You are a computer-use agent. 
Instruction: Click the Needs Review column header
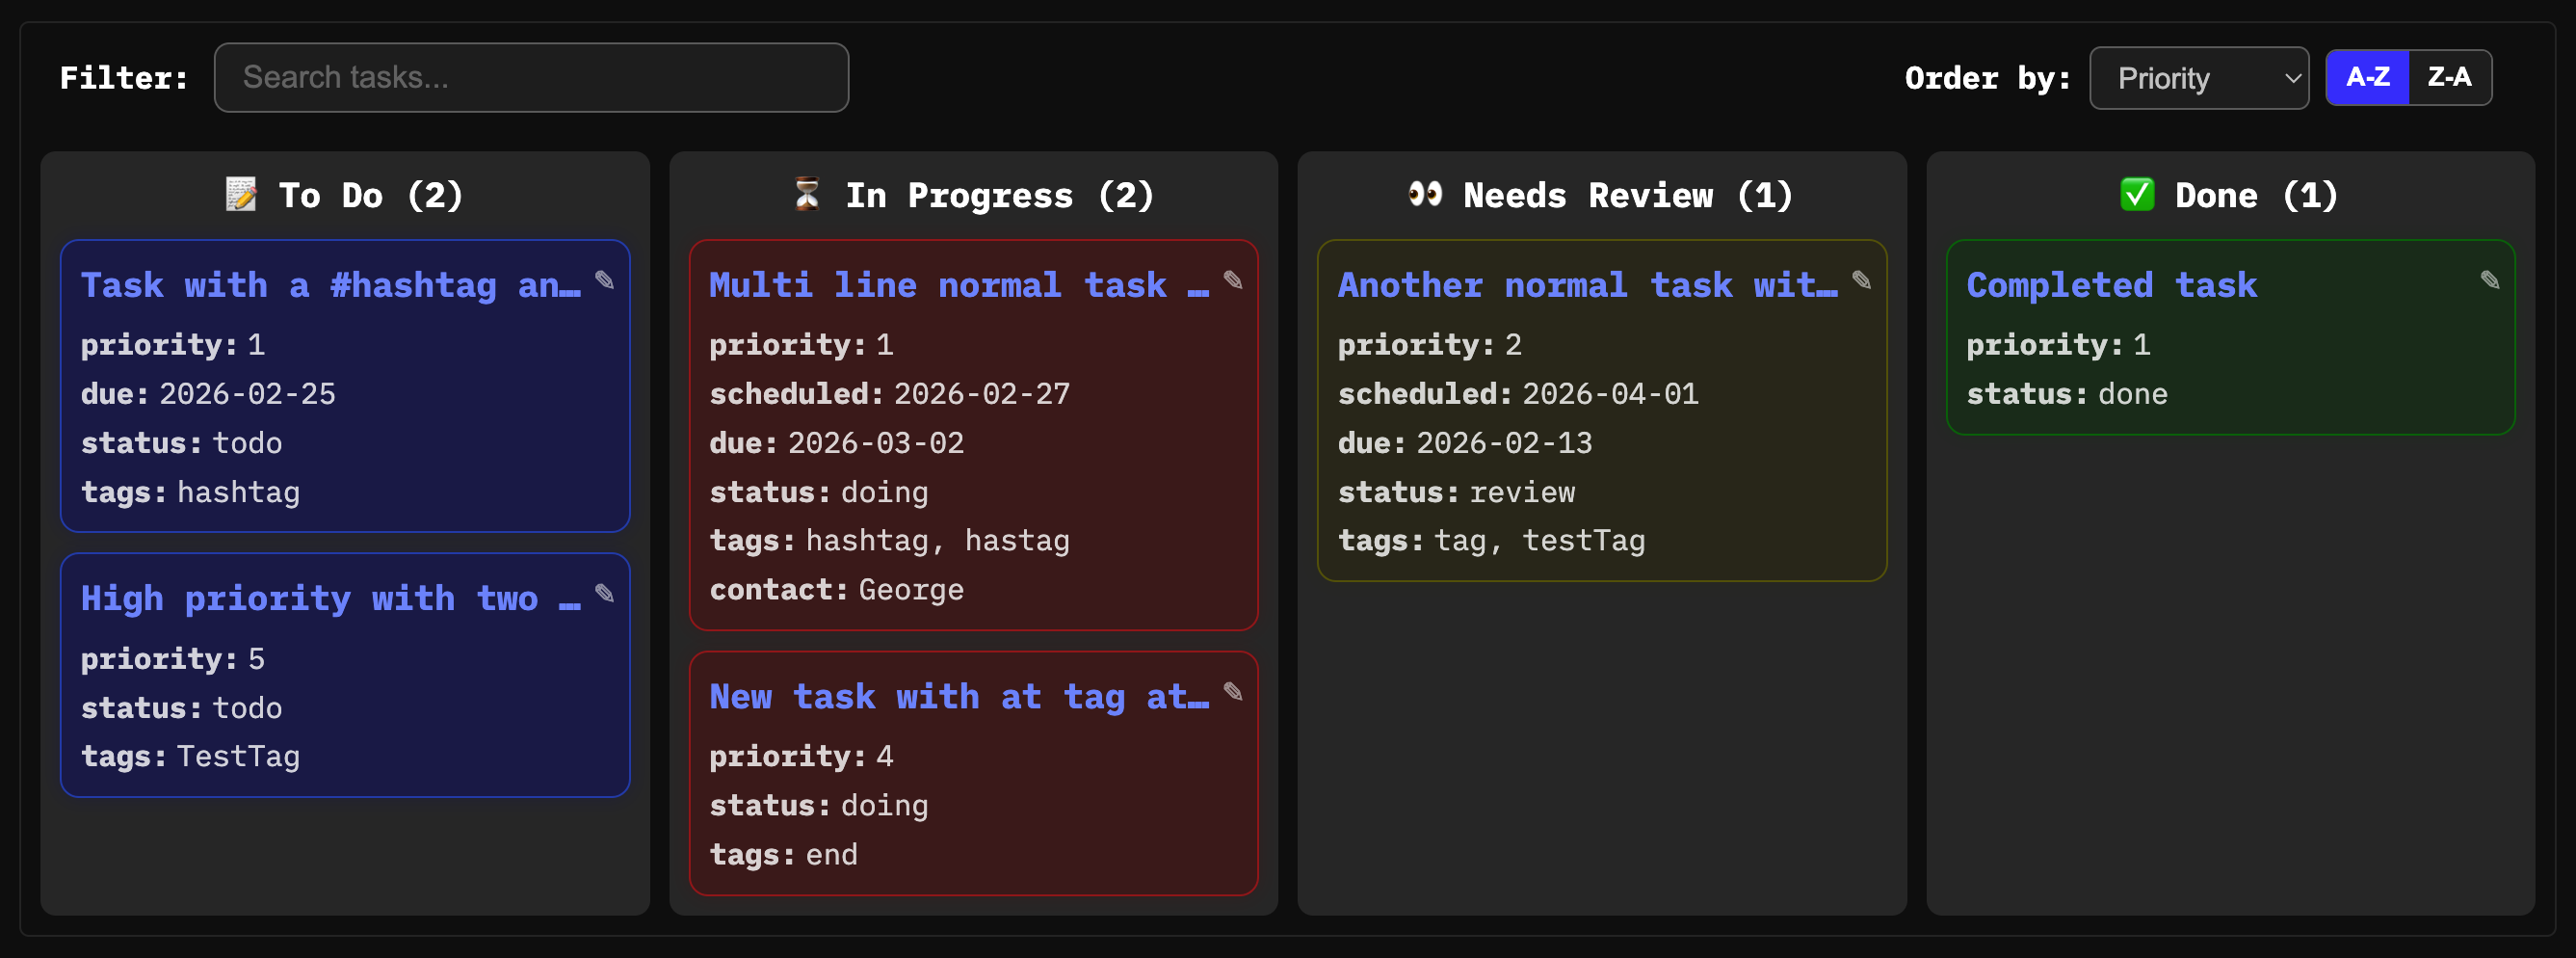click(x=1627, y=195)
